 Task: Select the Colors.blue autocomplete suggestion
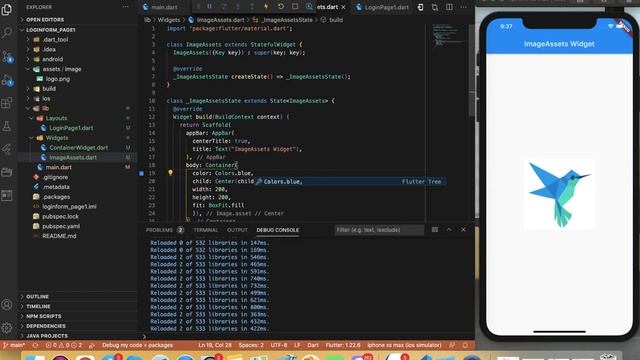350,182
